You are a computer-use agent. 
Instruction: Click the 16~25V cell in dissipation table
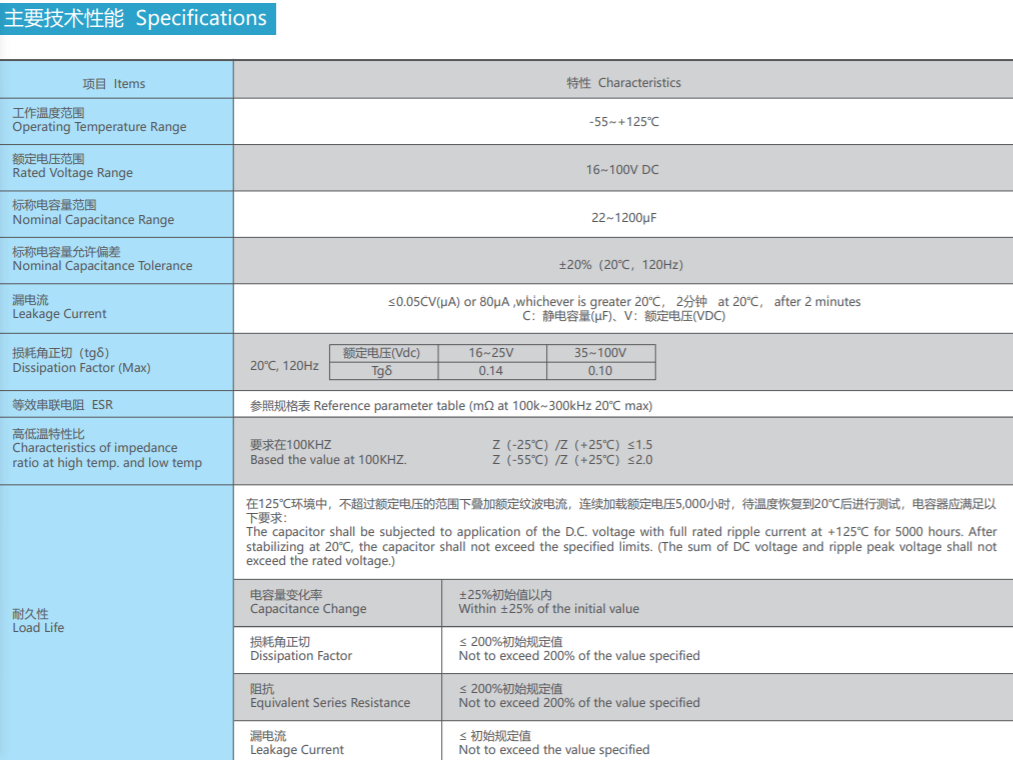[491, 353]
